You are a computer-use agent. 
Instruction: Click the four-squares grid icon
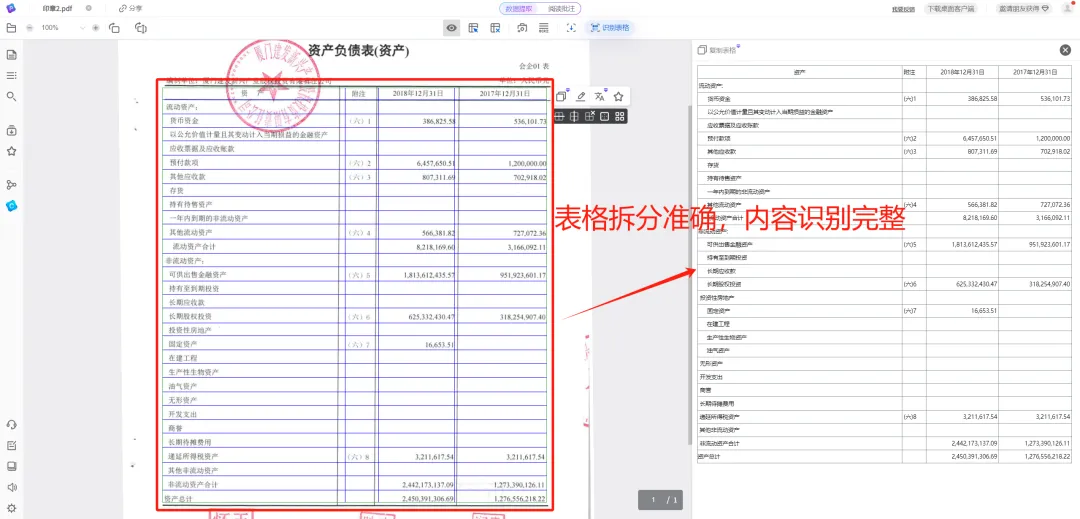[620, 116]
